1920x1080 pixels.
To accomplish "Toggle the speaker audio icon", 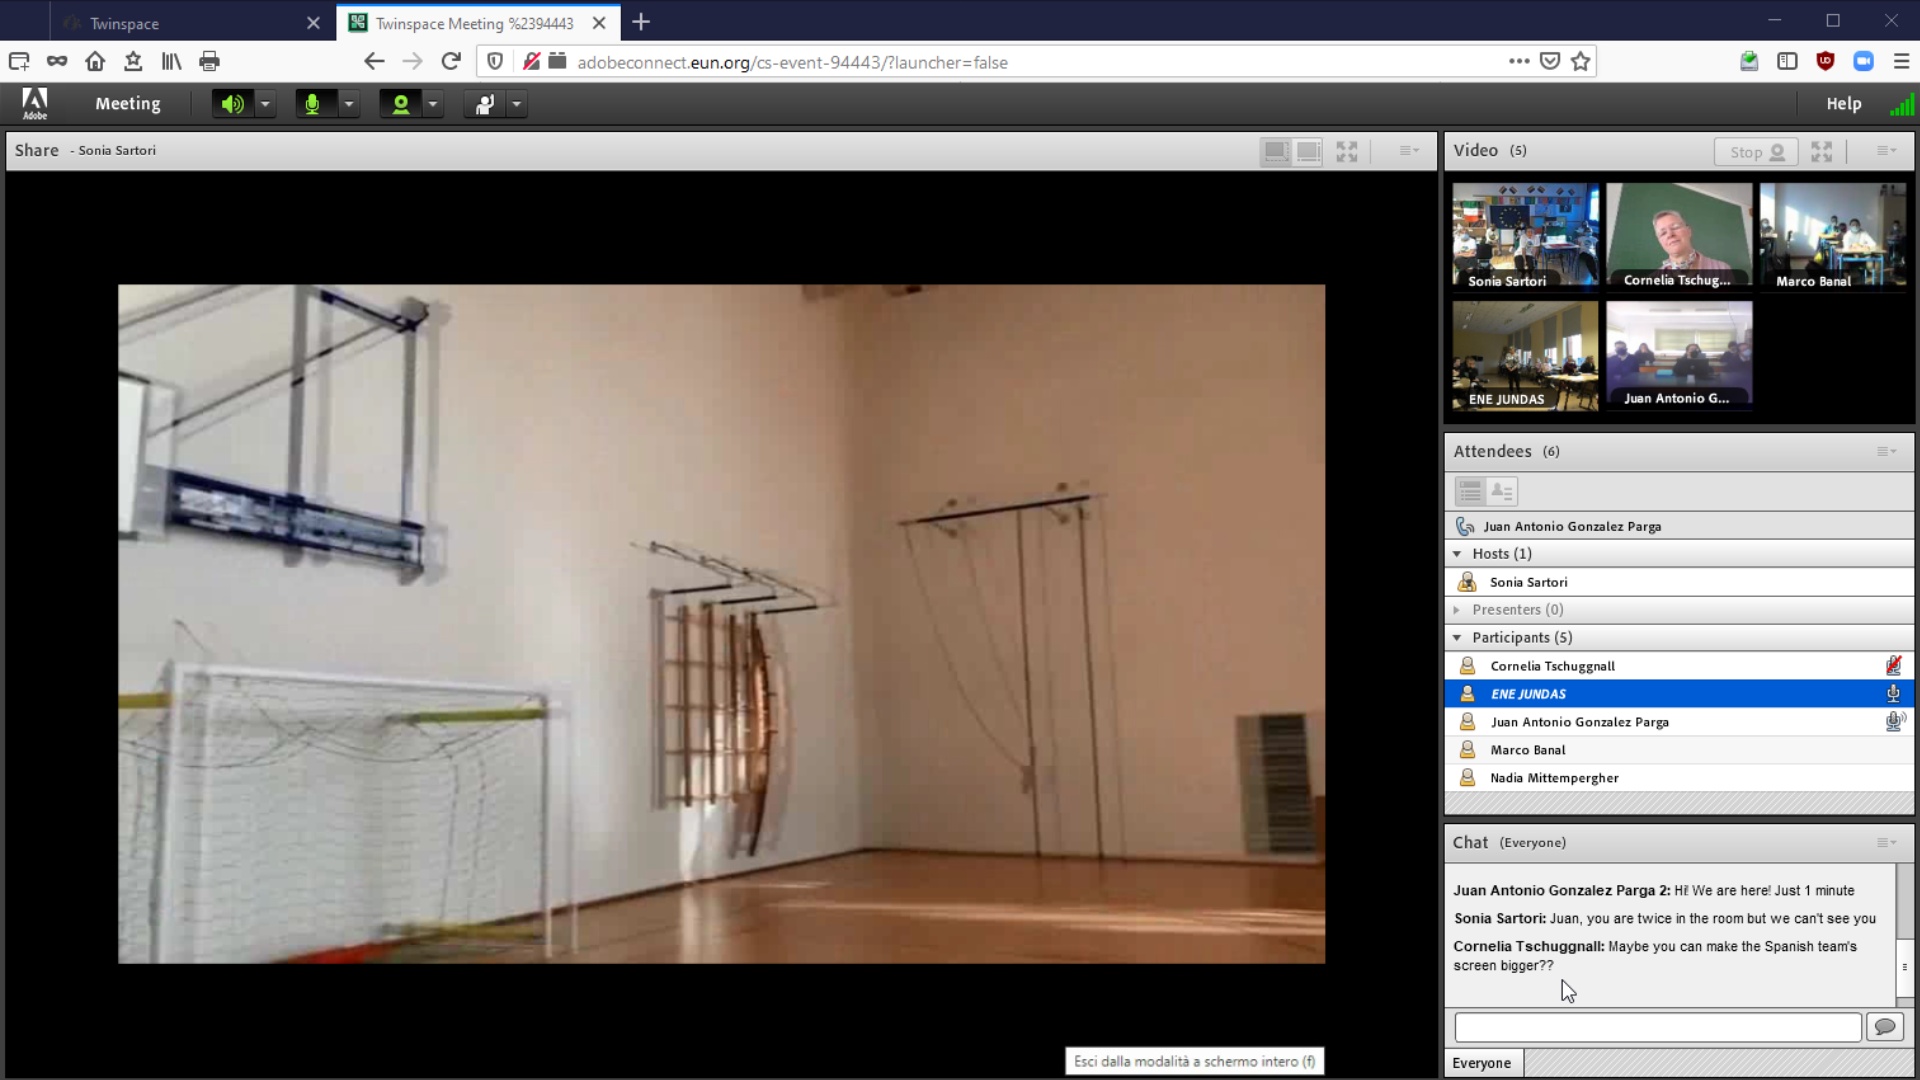I will tap(232, 104).
